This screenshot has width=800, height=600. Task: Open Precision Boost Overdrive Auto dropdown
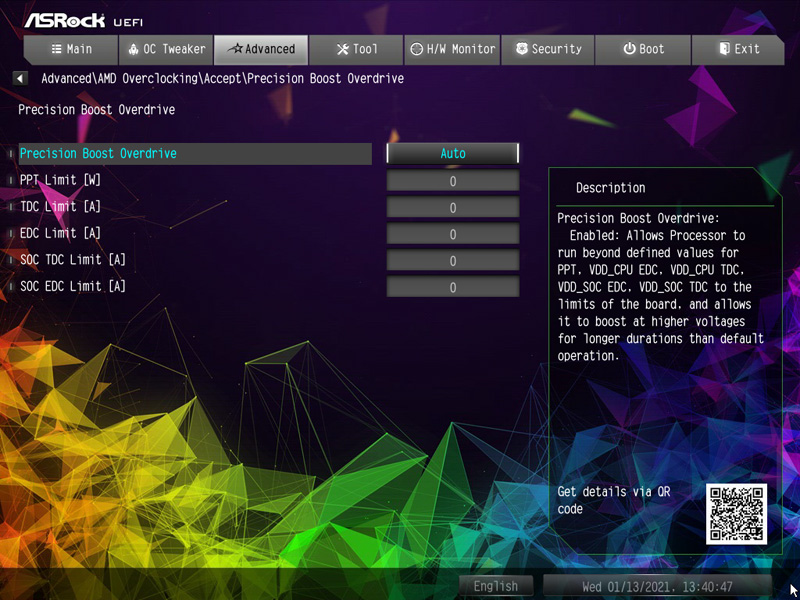[x=453, y=153]
